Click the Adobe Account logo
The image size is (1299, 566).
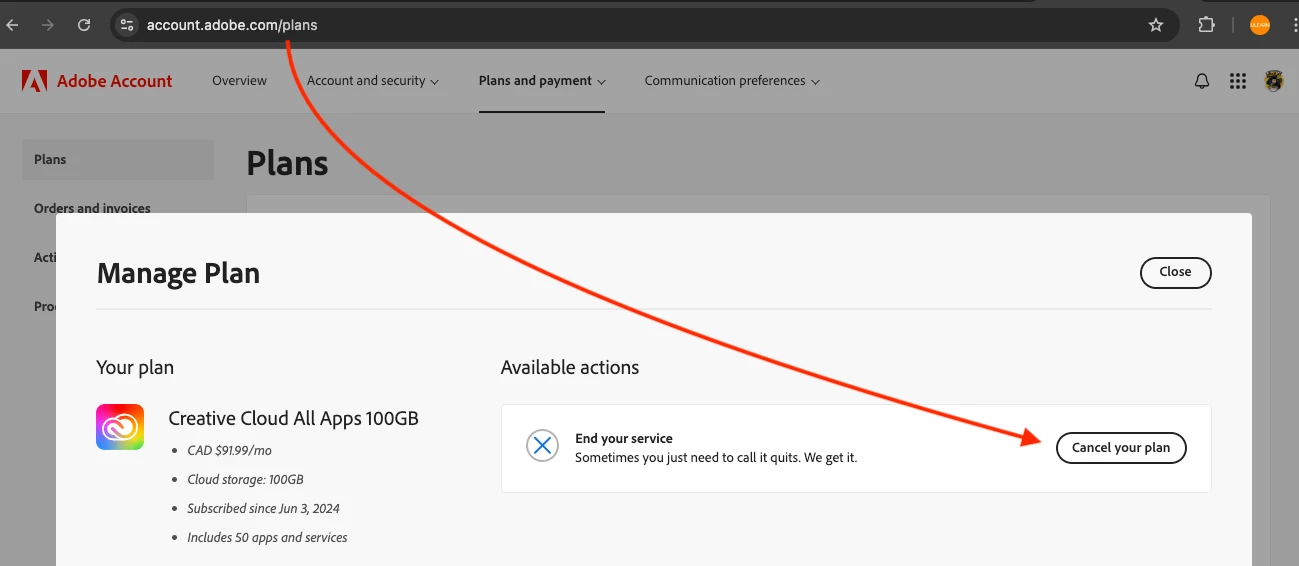tap(97, 81)
